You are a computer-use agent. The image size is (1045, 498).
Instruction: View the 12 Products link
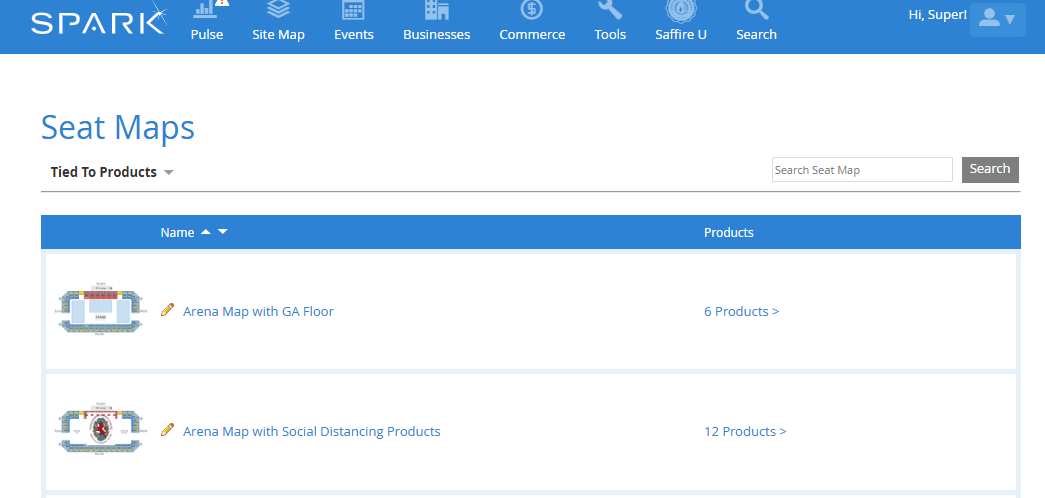[x=745, y=431]
